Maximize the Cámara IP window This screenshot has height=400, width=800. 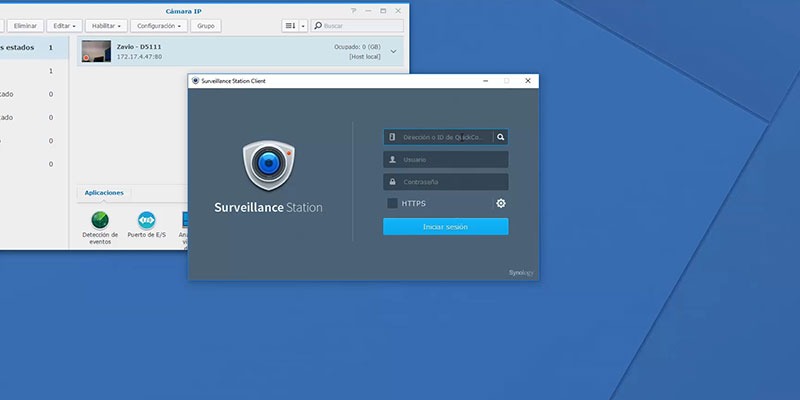click(x=383, y=11)
